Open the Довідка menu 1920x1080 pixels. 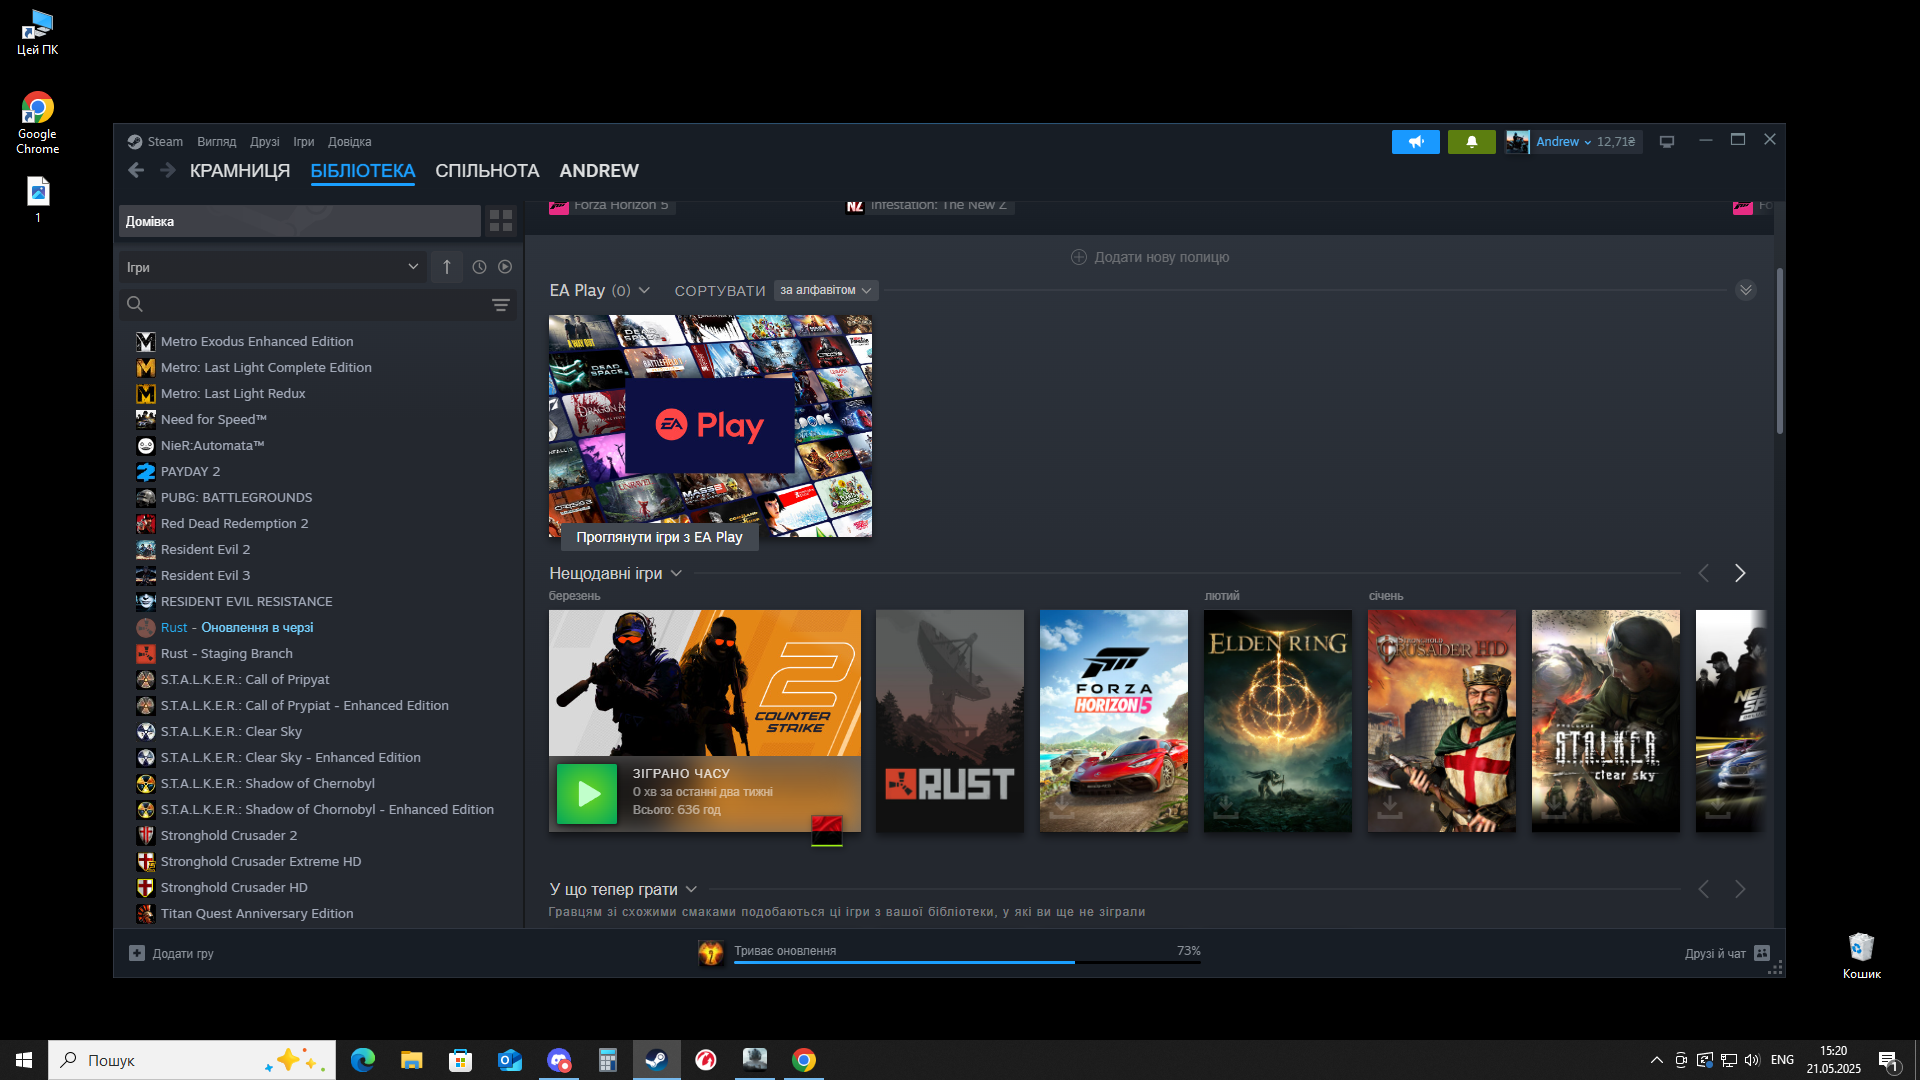[350, 142]
